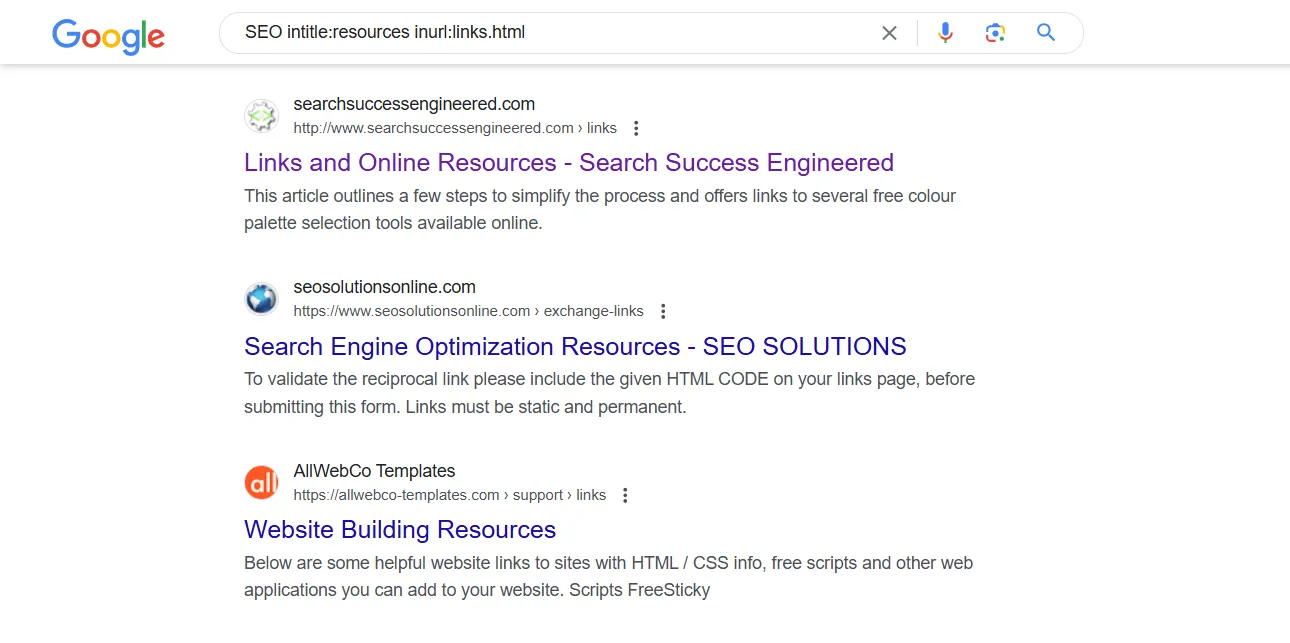The image size is (1290, 643).
Task: Click the searchsuccessengineered.com site name
Action: pyautogui.click(x=414, y=104)
